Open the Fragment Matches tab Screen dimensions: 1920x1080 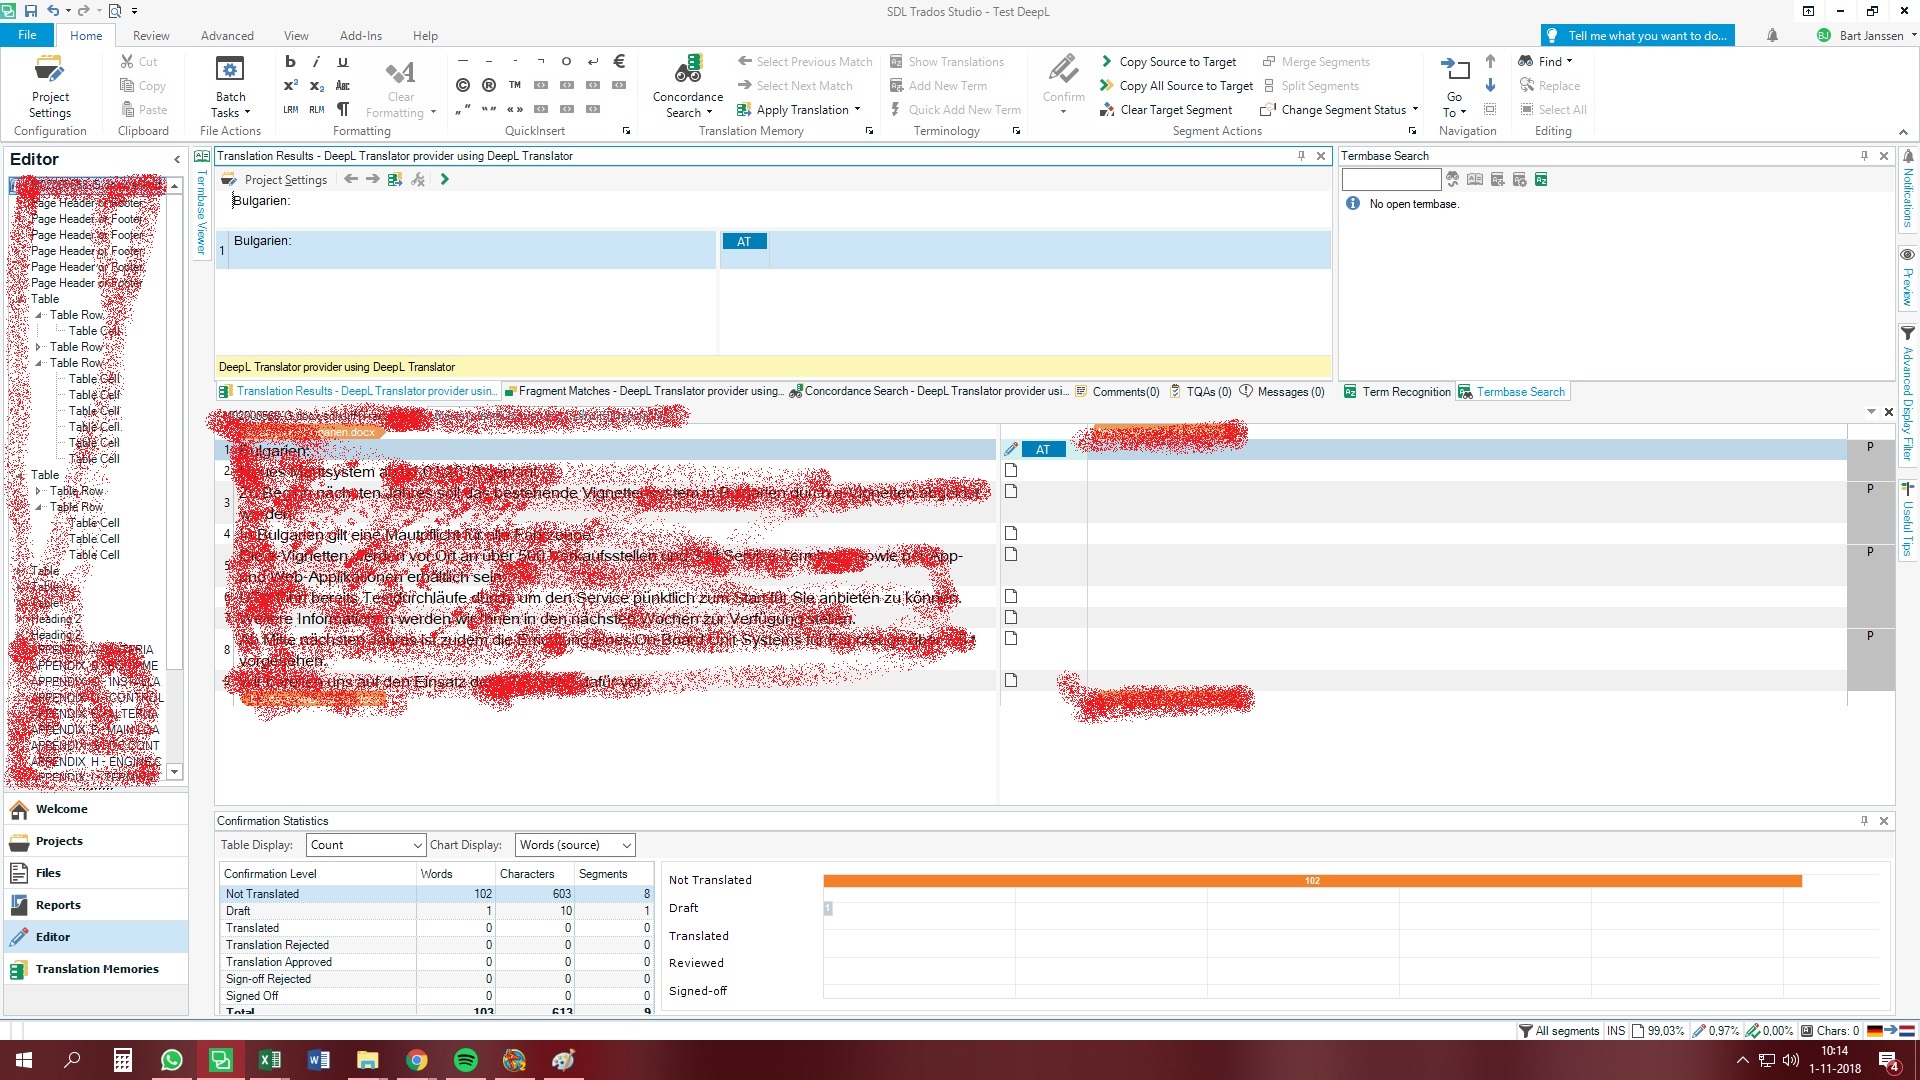(645, 392)
